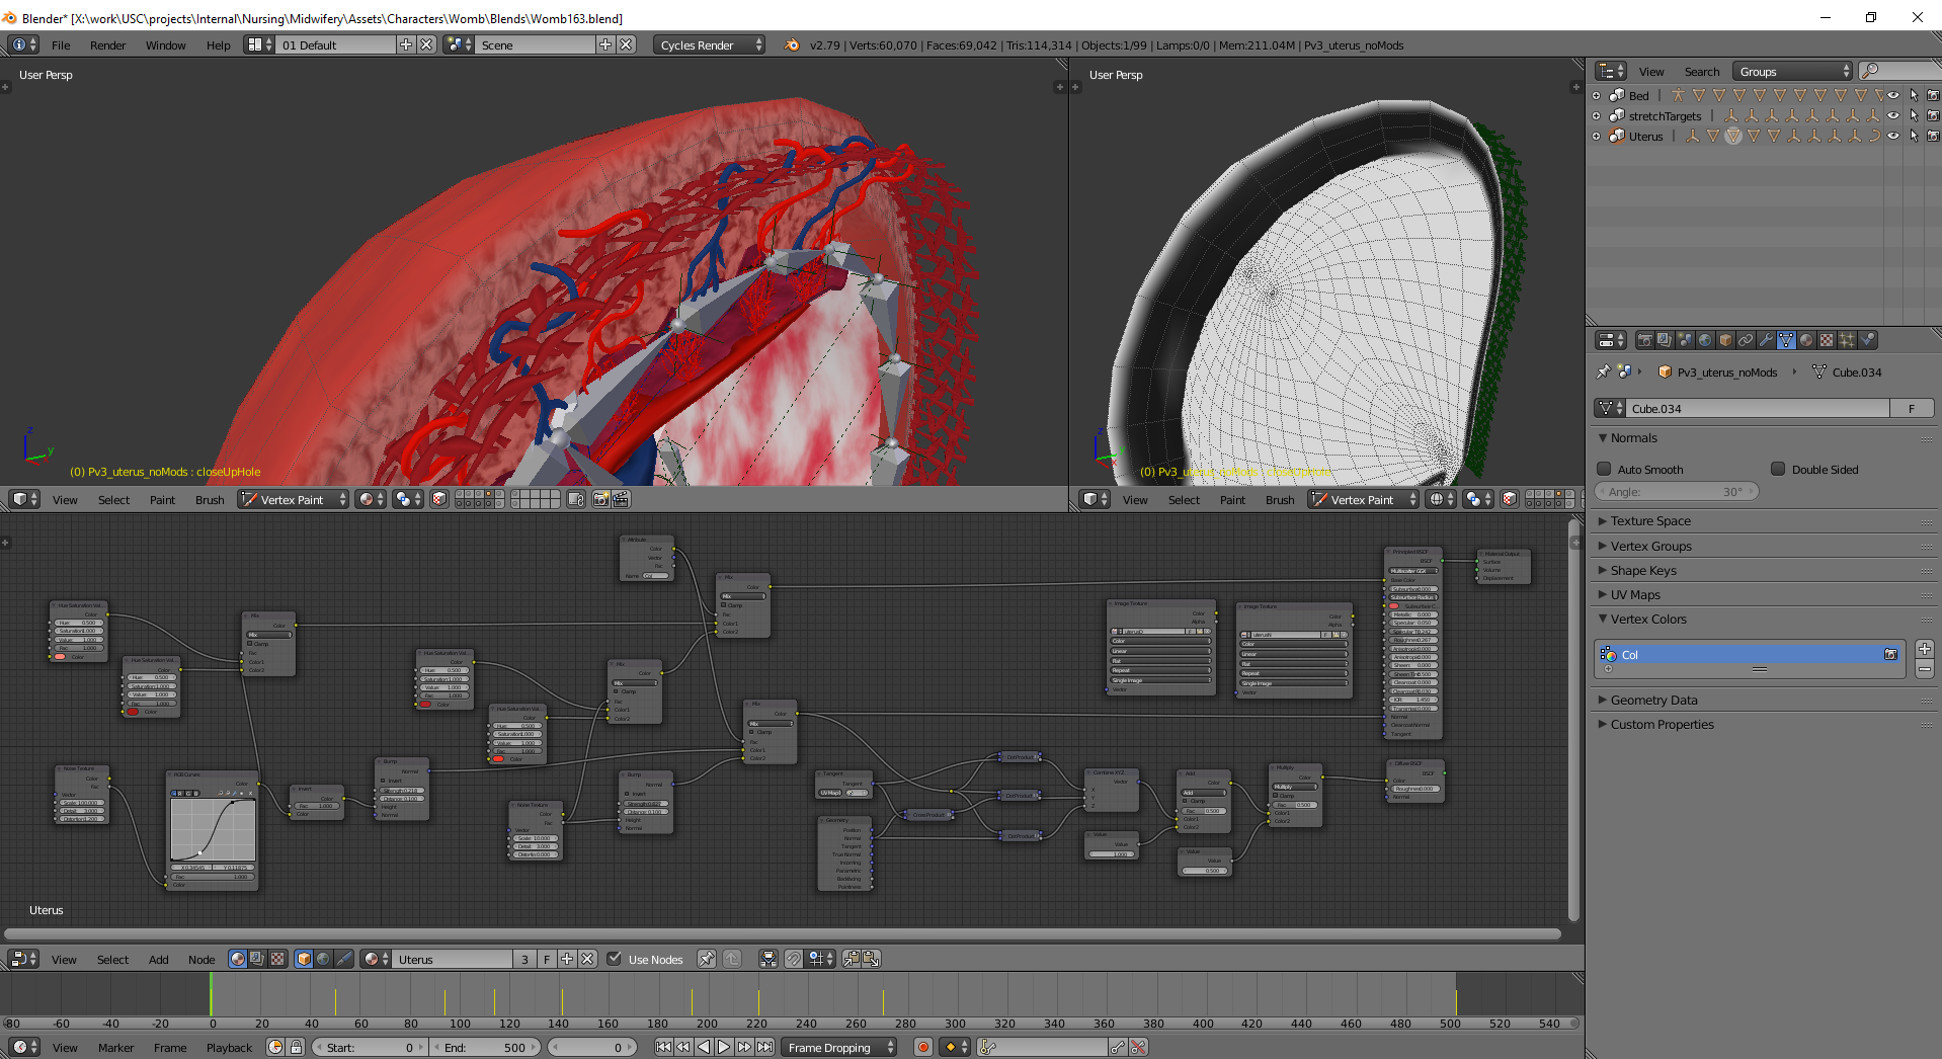
Task: Hide the Uterus group with eye icon
Action: coord(1893,136)
